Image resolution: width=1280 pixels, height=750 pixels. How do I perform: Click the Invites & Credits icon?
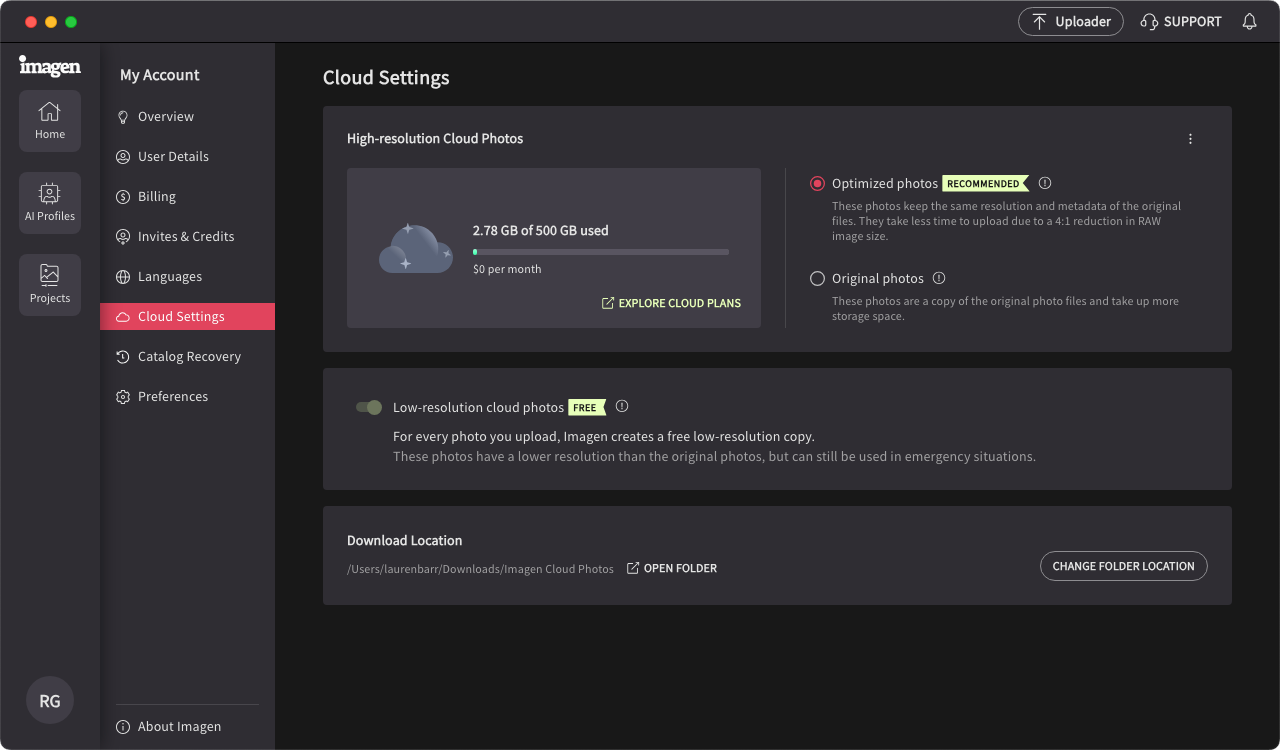[123, 237]
